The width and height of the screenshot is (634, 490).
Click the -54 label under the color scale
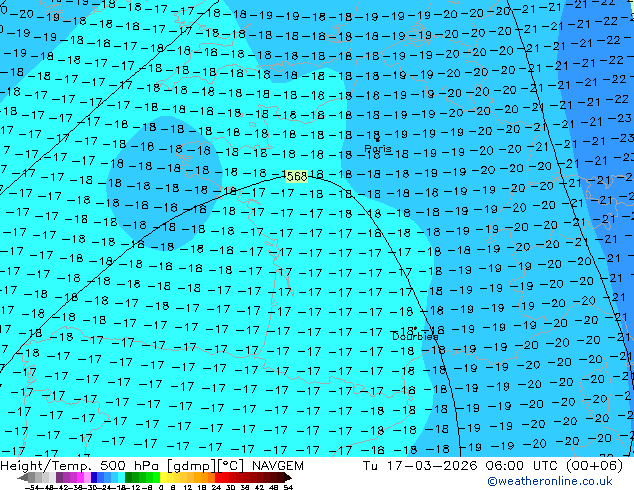tap(32, 488)
